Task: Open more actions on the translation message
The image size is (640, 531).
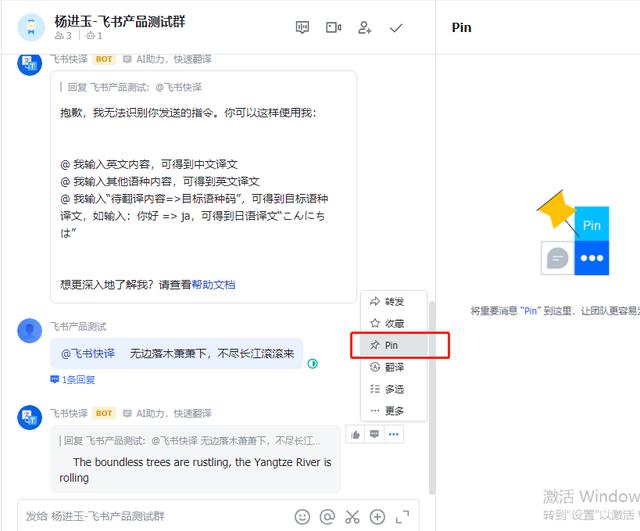Action: click(393, 434)
